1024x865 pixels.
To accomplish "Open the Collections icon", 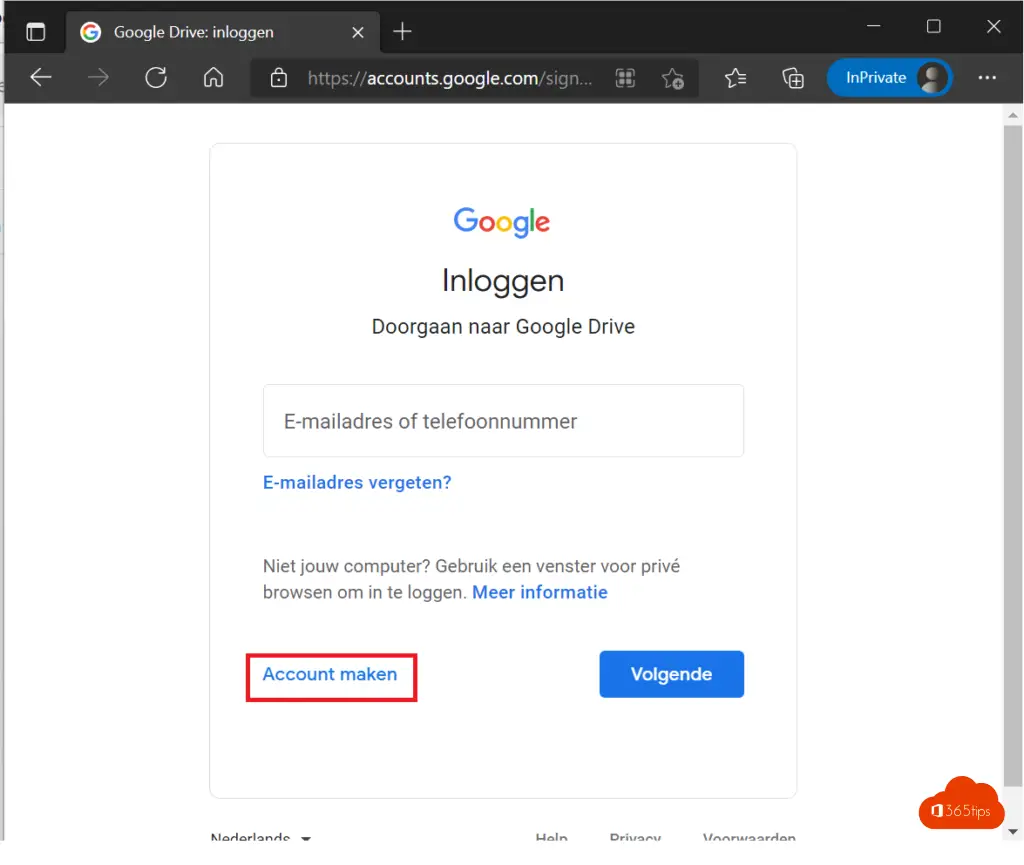I will pos(793,78).
